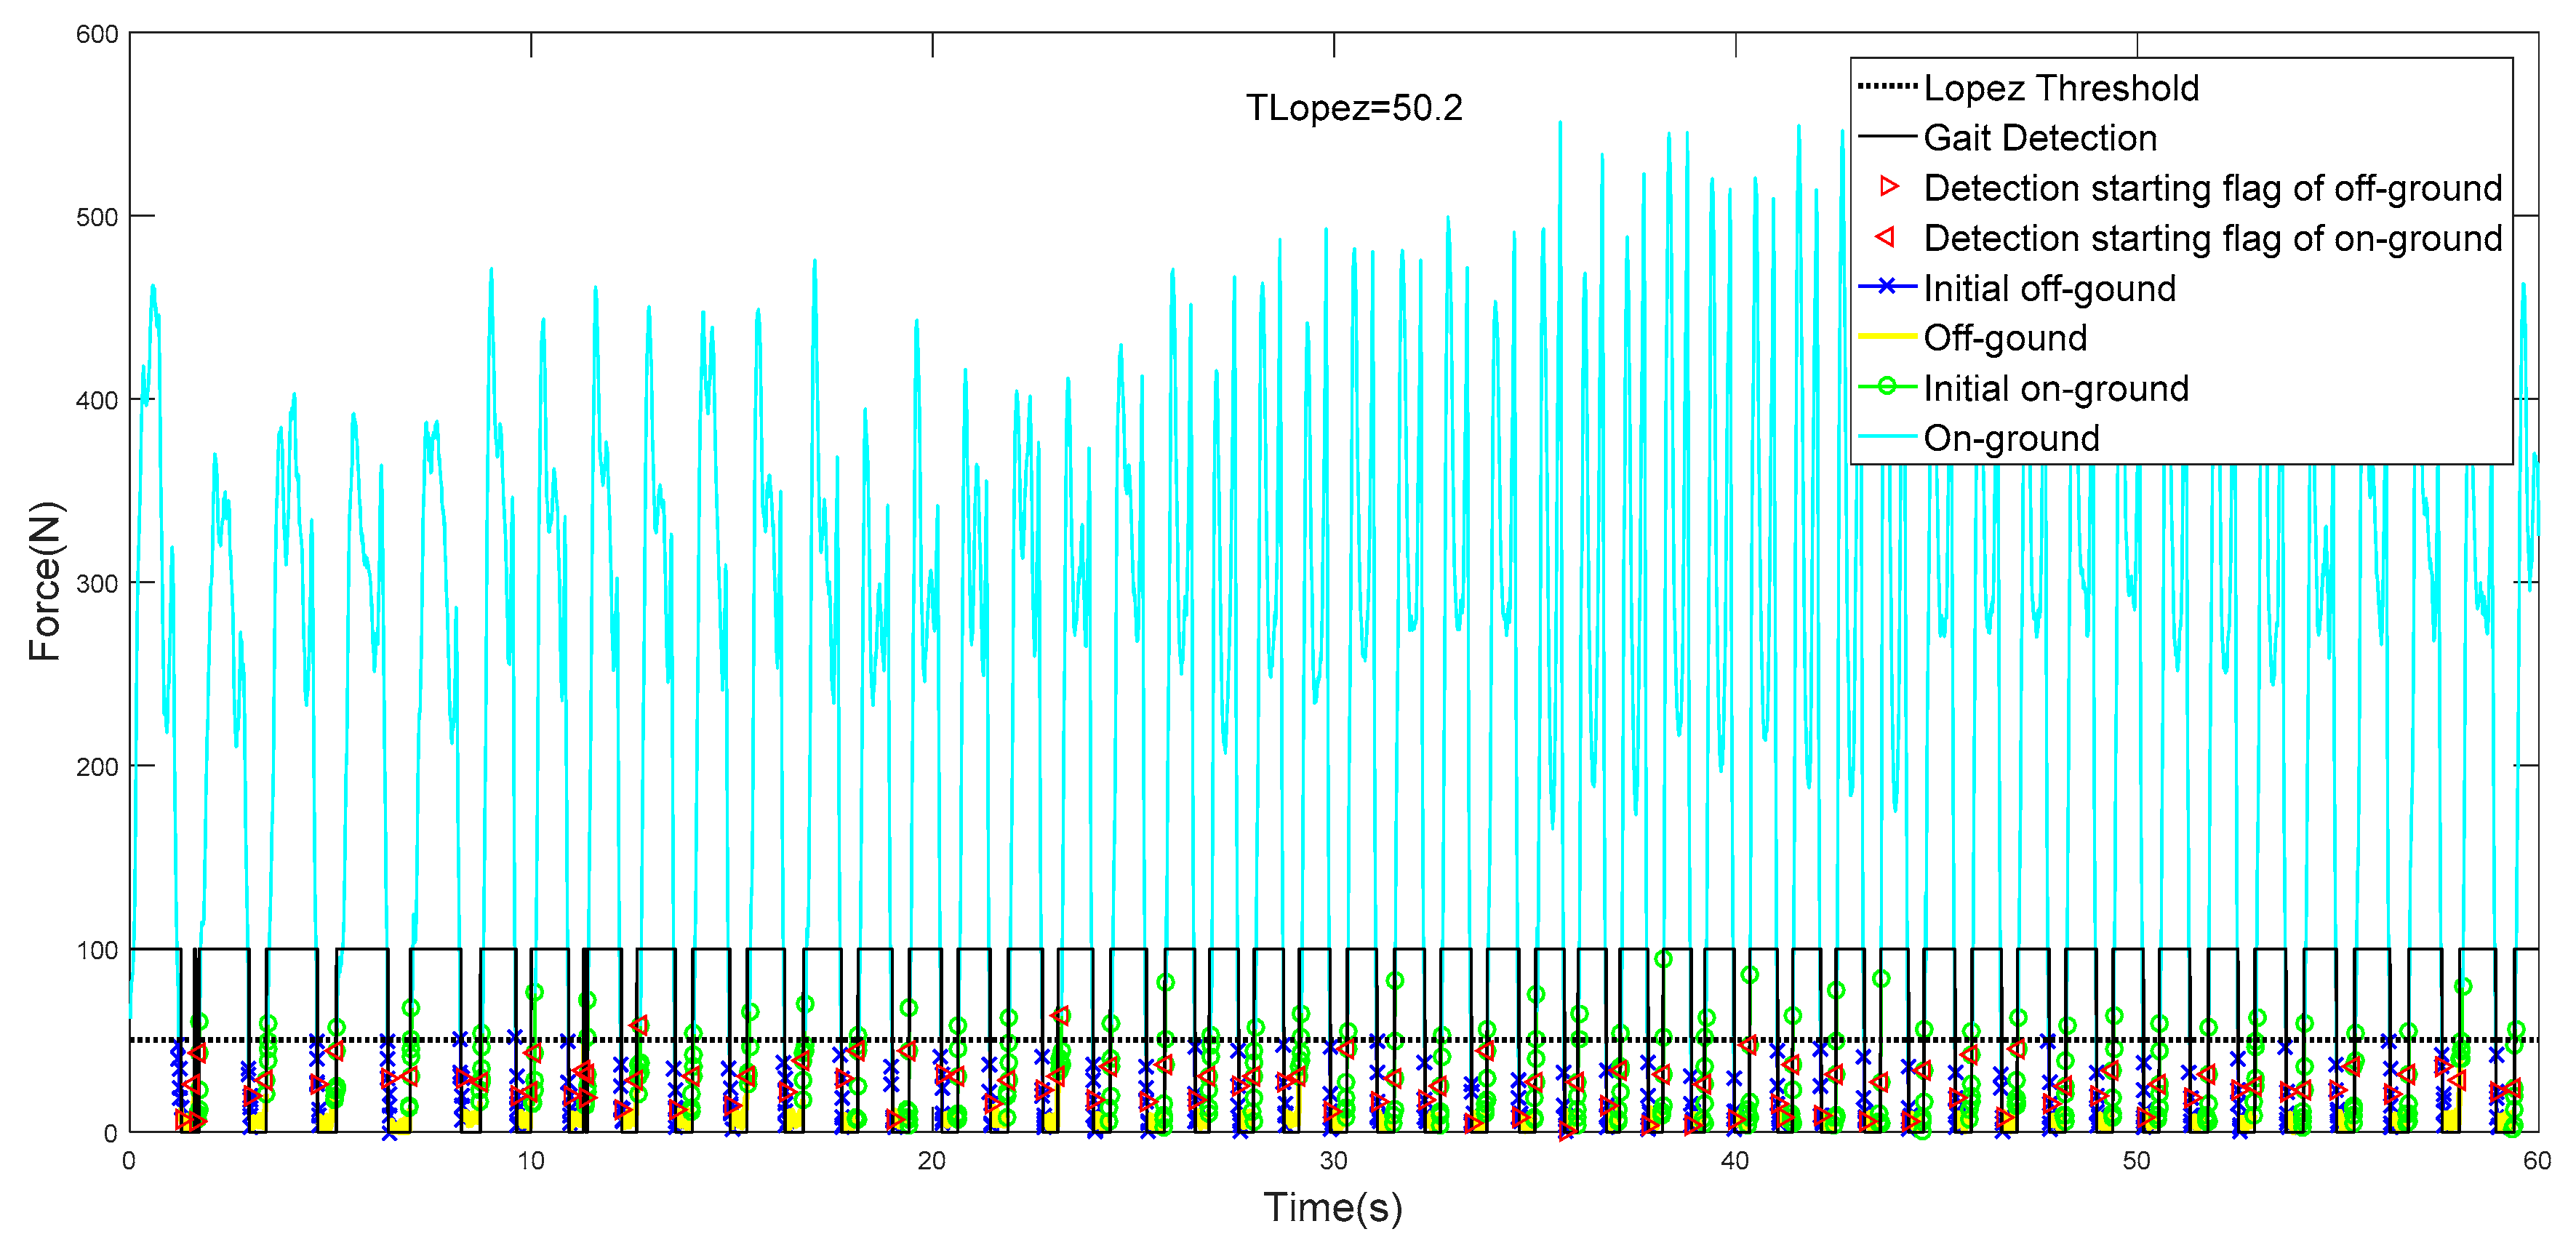Viewport: 2576px width, 1253px height.
Task: Click green circle marker legend icon
Action: click(x=1886, y=387)
